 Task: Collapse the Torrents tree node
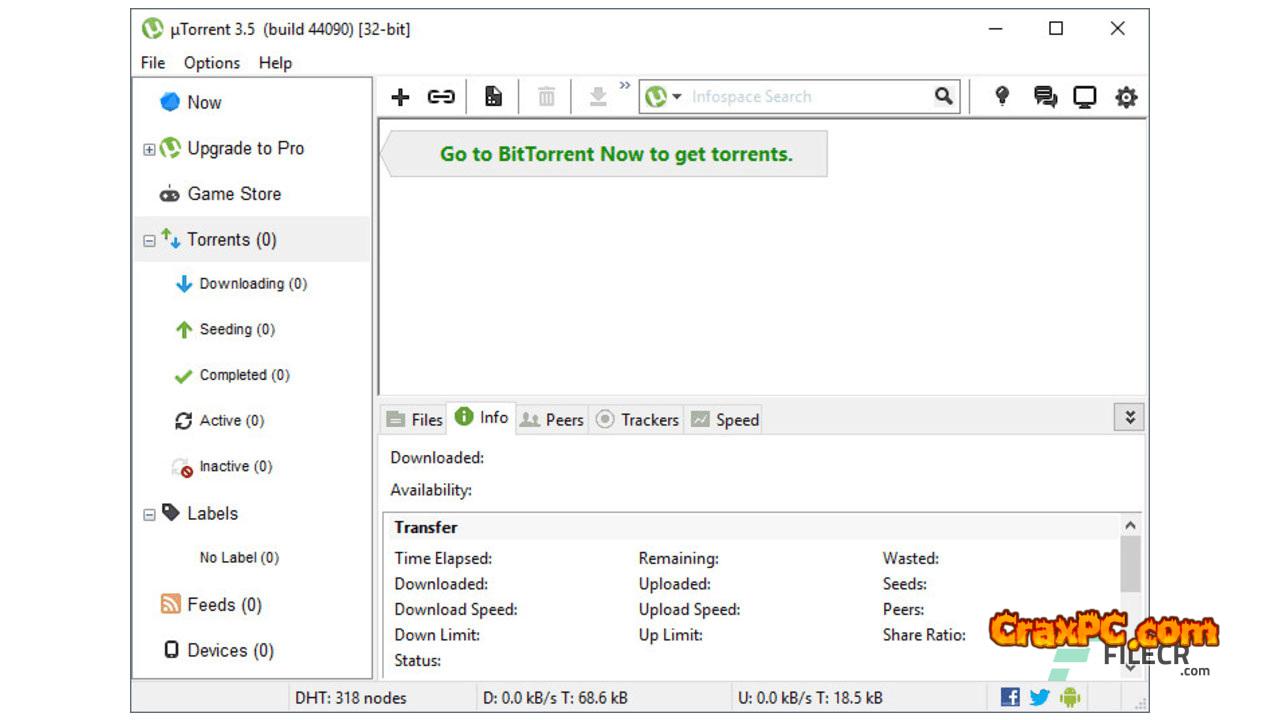149,241
